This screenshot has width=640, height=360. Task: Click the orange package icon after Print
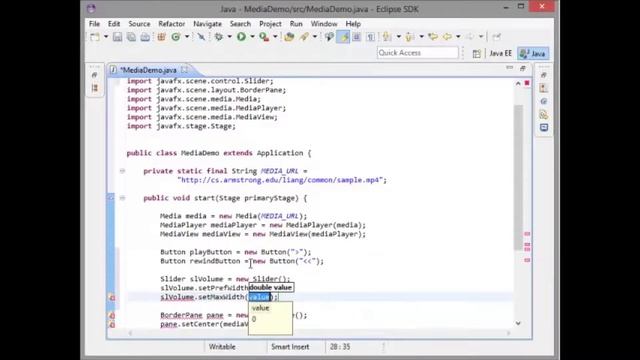click(x=161, y=37)
